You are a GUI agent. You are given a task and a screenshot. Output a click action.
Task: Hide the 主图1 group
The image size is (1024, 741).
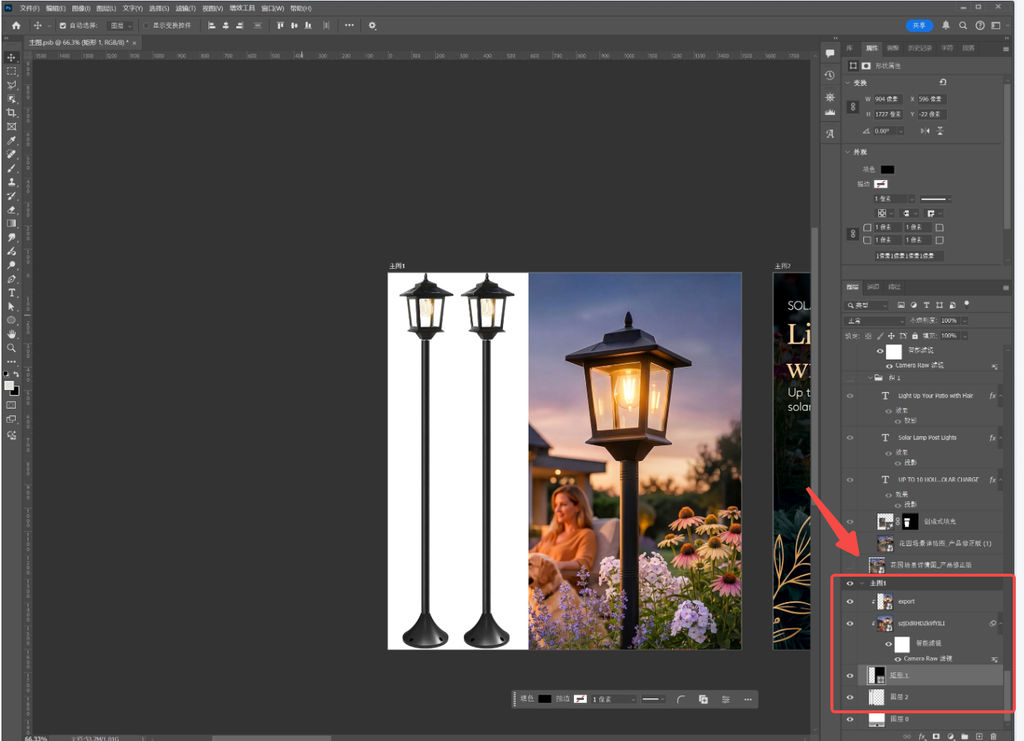coord(850,583)
